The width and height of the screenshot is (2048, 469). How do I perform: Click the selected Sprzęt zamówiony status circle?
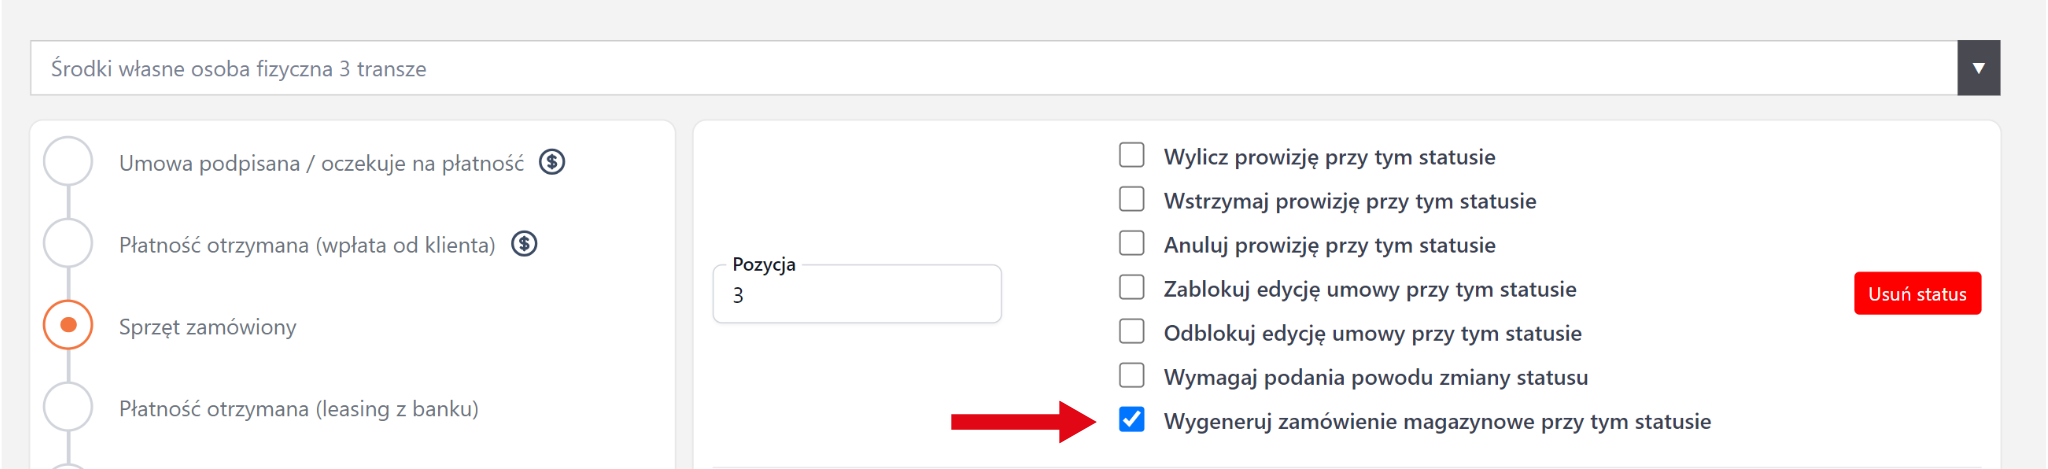(x=68, y=326)
